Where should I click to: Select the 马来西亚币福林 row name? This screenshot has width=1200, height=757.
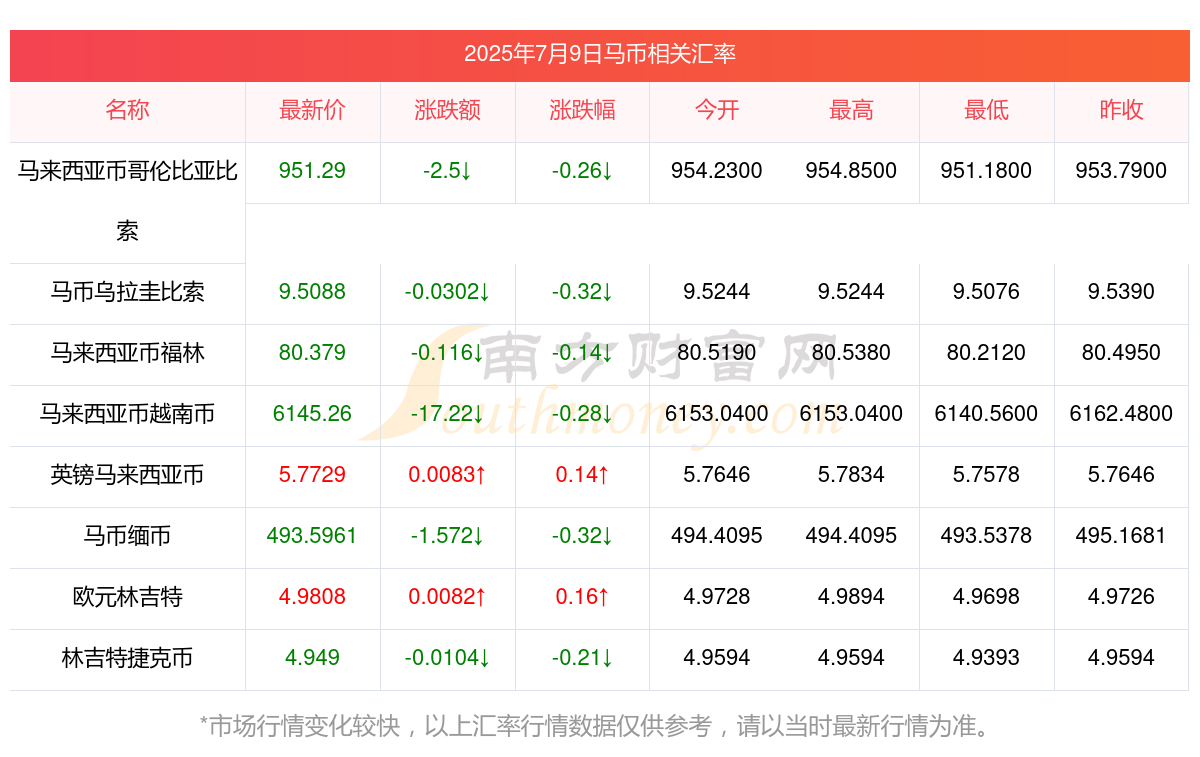click(x=127, y=353)
